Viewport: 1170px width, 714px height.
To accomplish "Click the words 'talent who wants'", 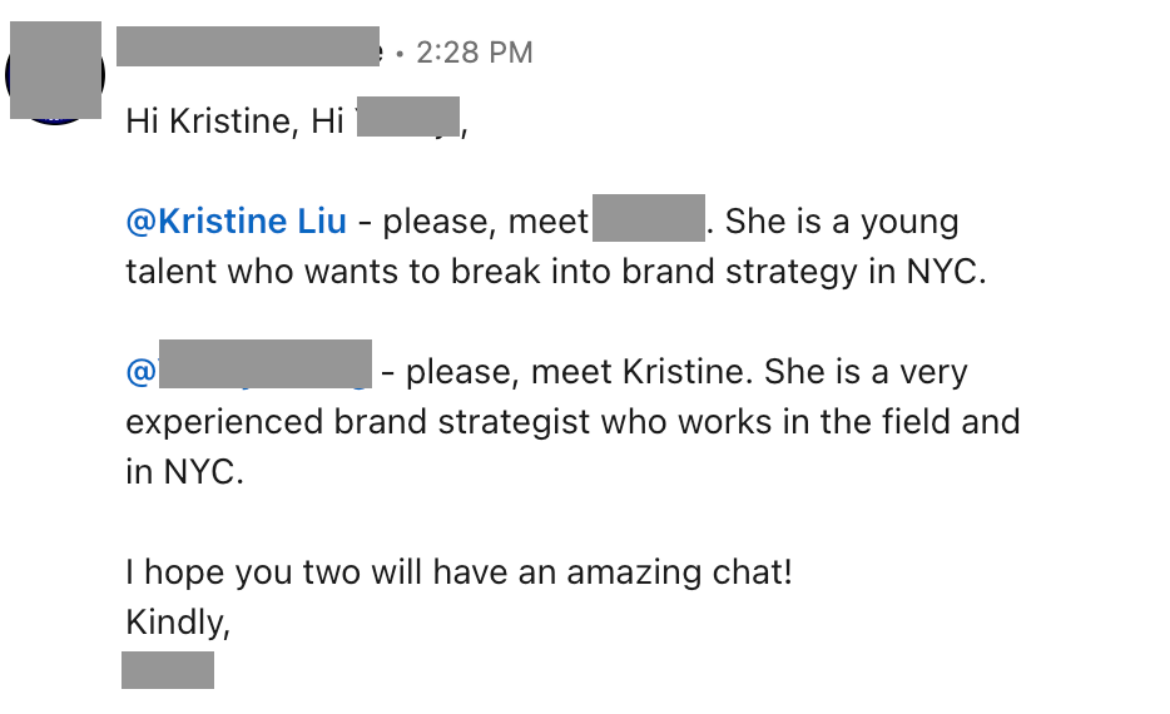I will click(260, 273).
